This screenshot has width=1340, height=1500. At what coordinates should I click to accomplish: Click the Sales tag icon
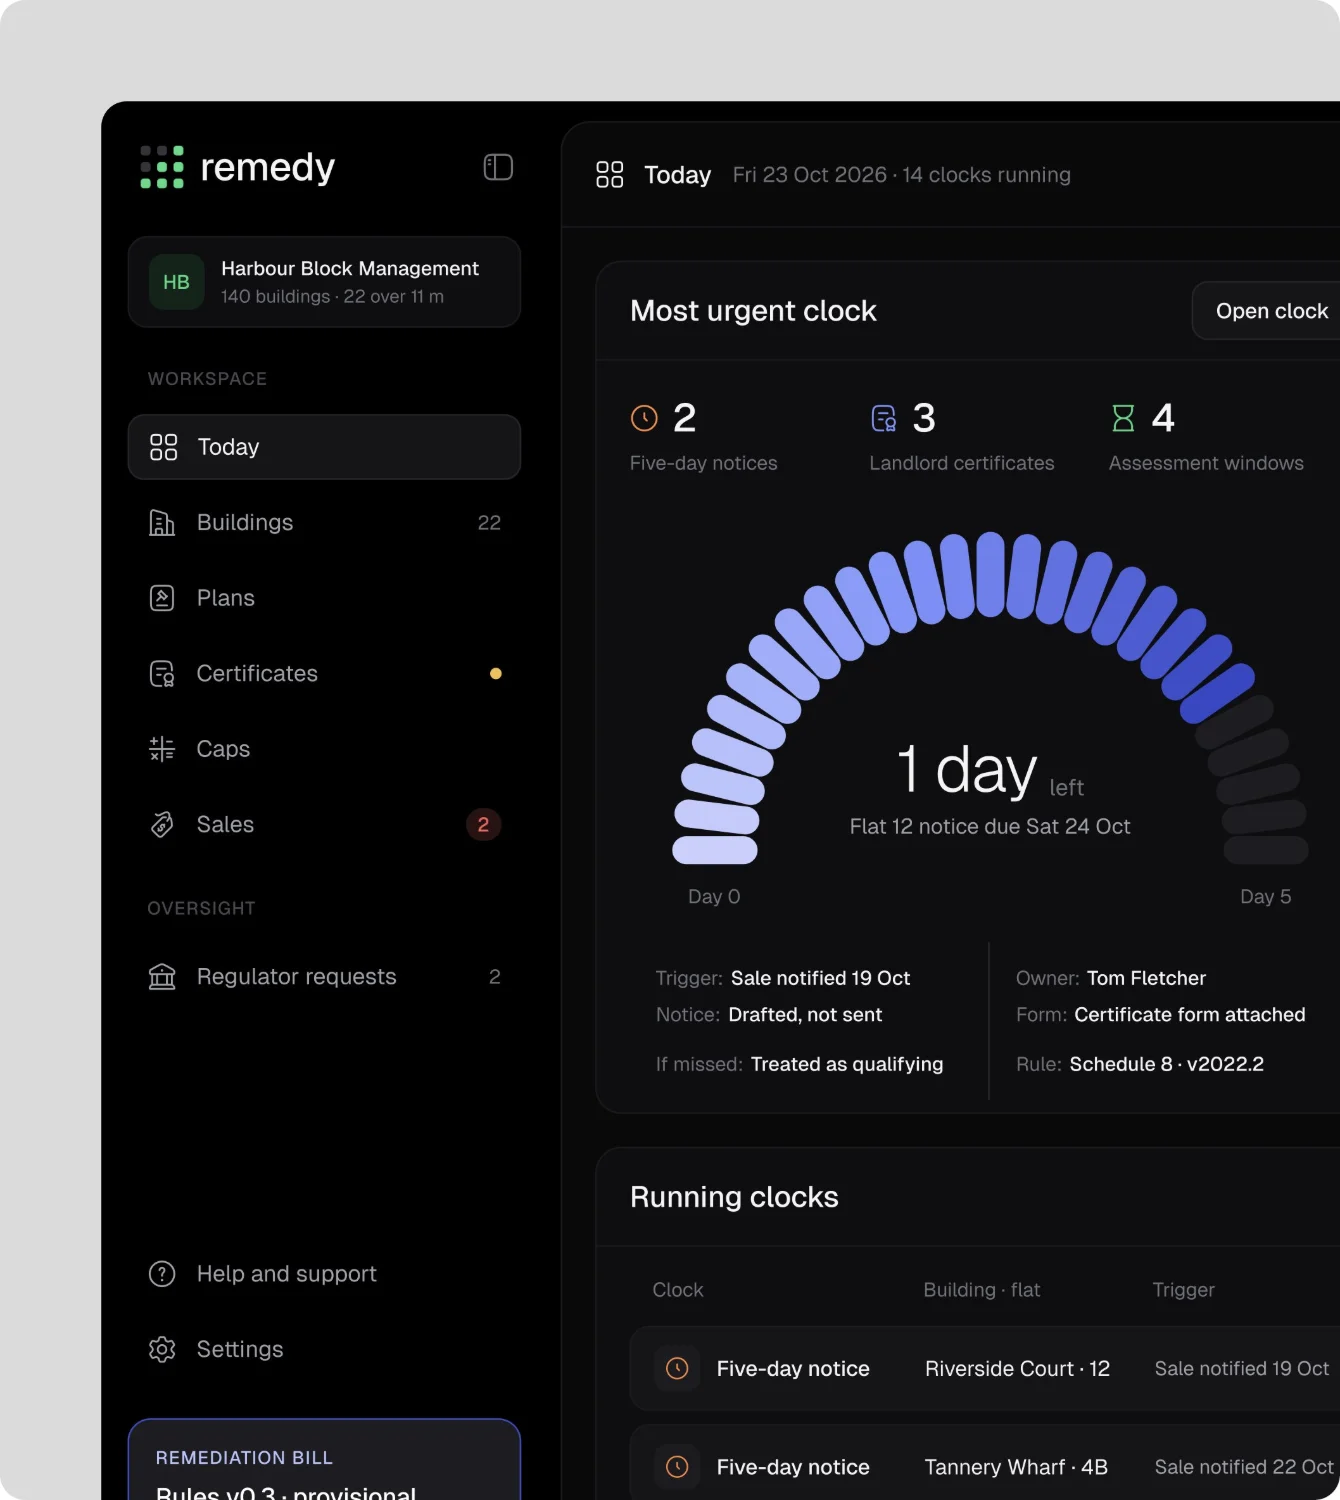[x=162, y=825]
